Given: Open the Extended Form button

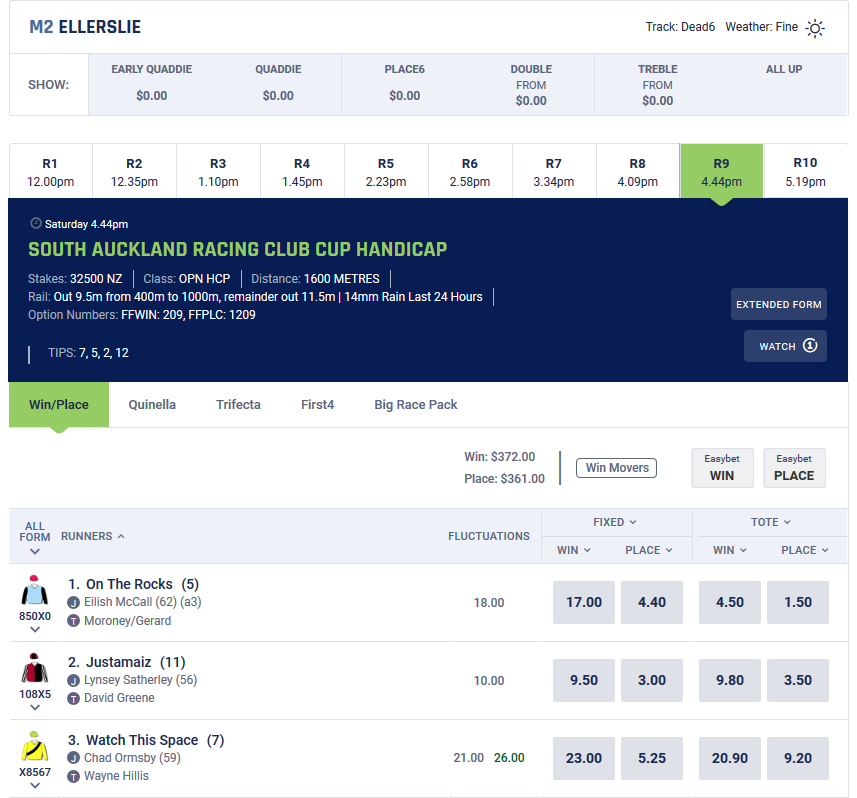Looking at the screenshot, I should pos(778,304).
